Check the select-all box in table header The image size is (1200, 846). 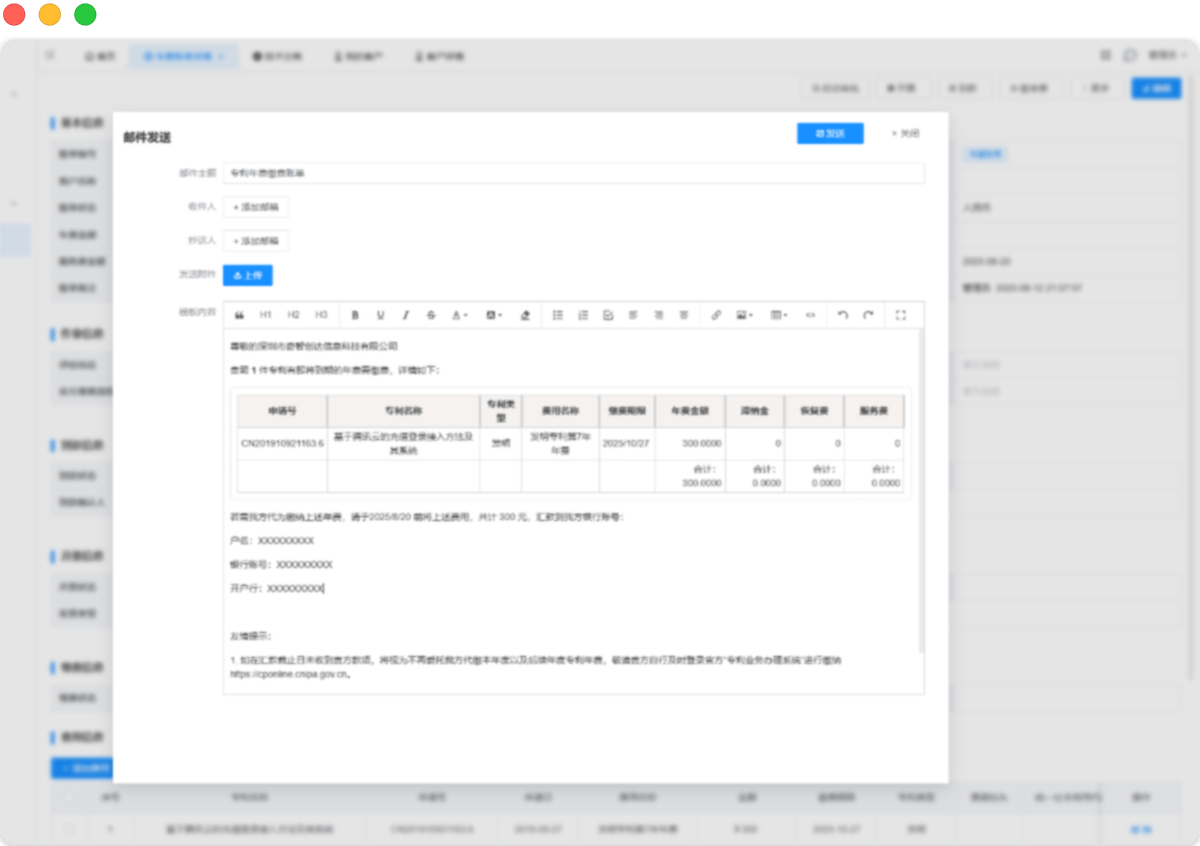(69, 798)
